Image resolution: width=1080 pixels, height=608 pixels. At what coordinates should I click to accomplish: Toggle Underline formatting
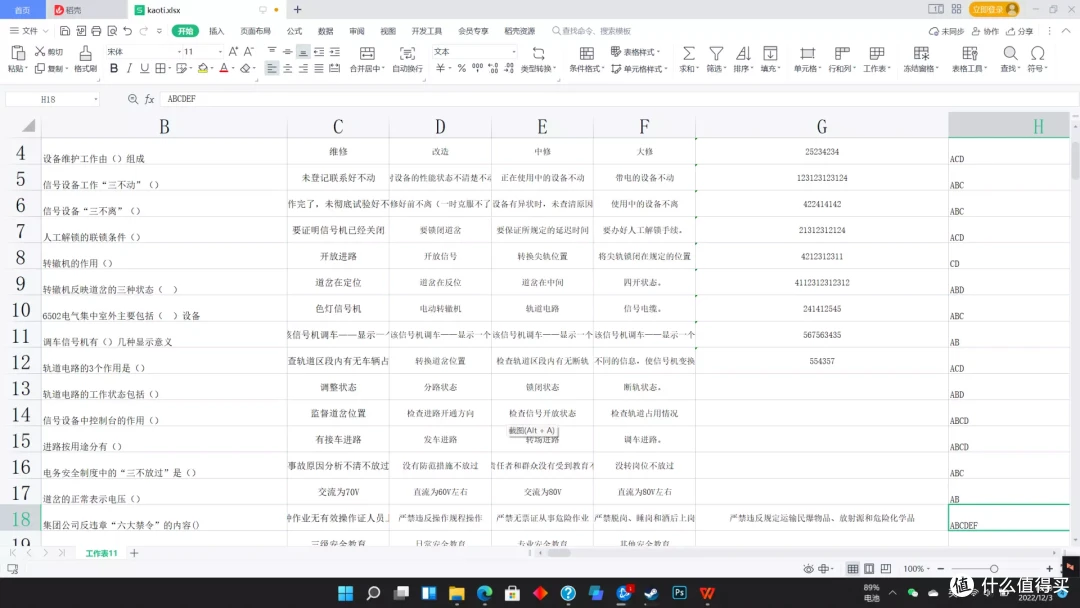pos(144,68)
